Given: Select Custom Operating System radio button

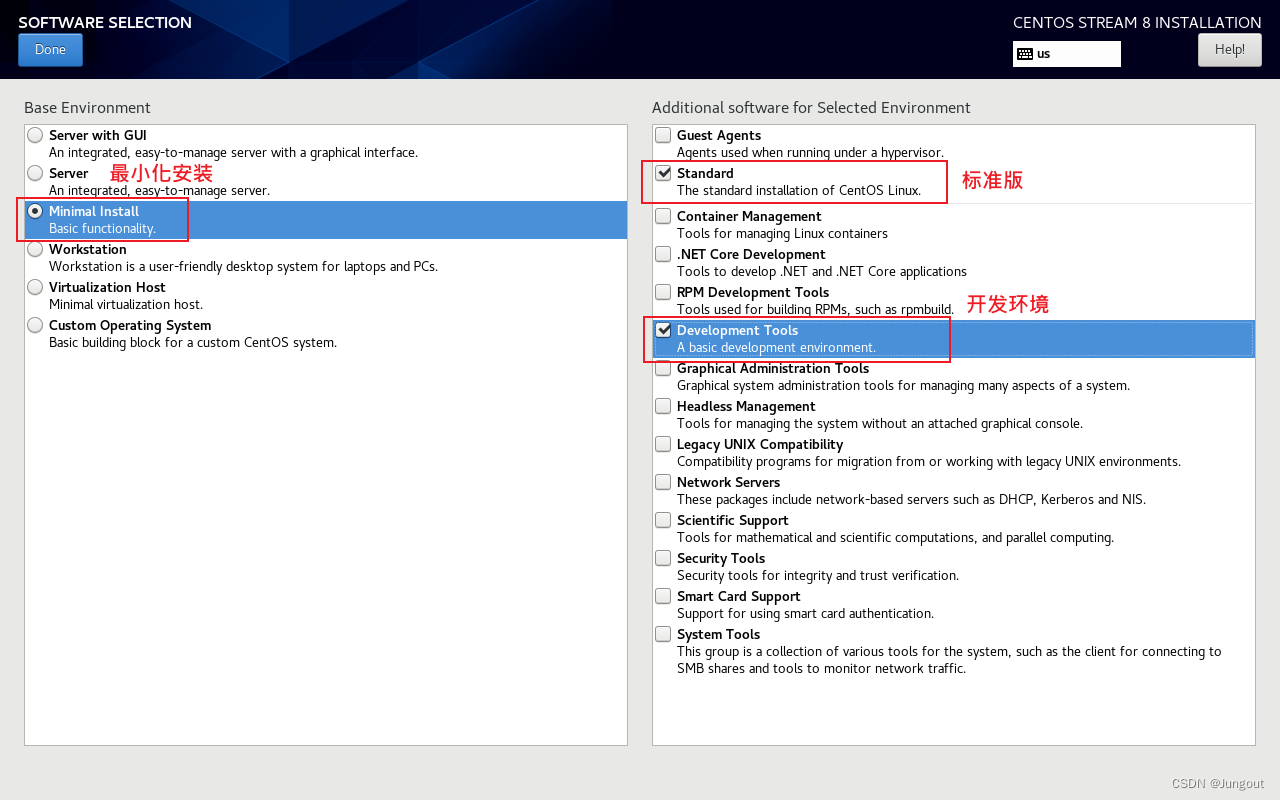Looking at the screenshot, I should point(36,325).
